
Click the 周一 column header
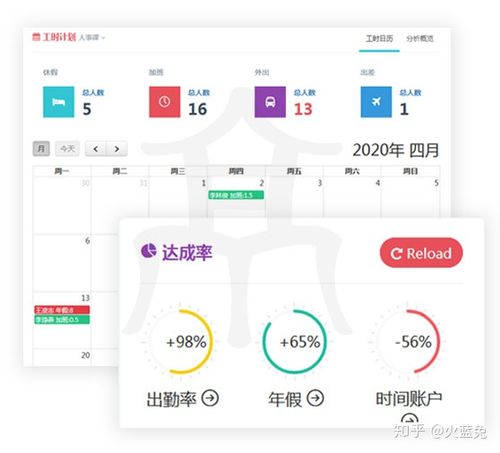62,171
